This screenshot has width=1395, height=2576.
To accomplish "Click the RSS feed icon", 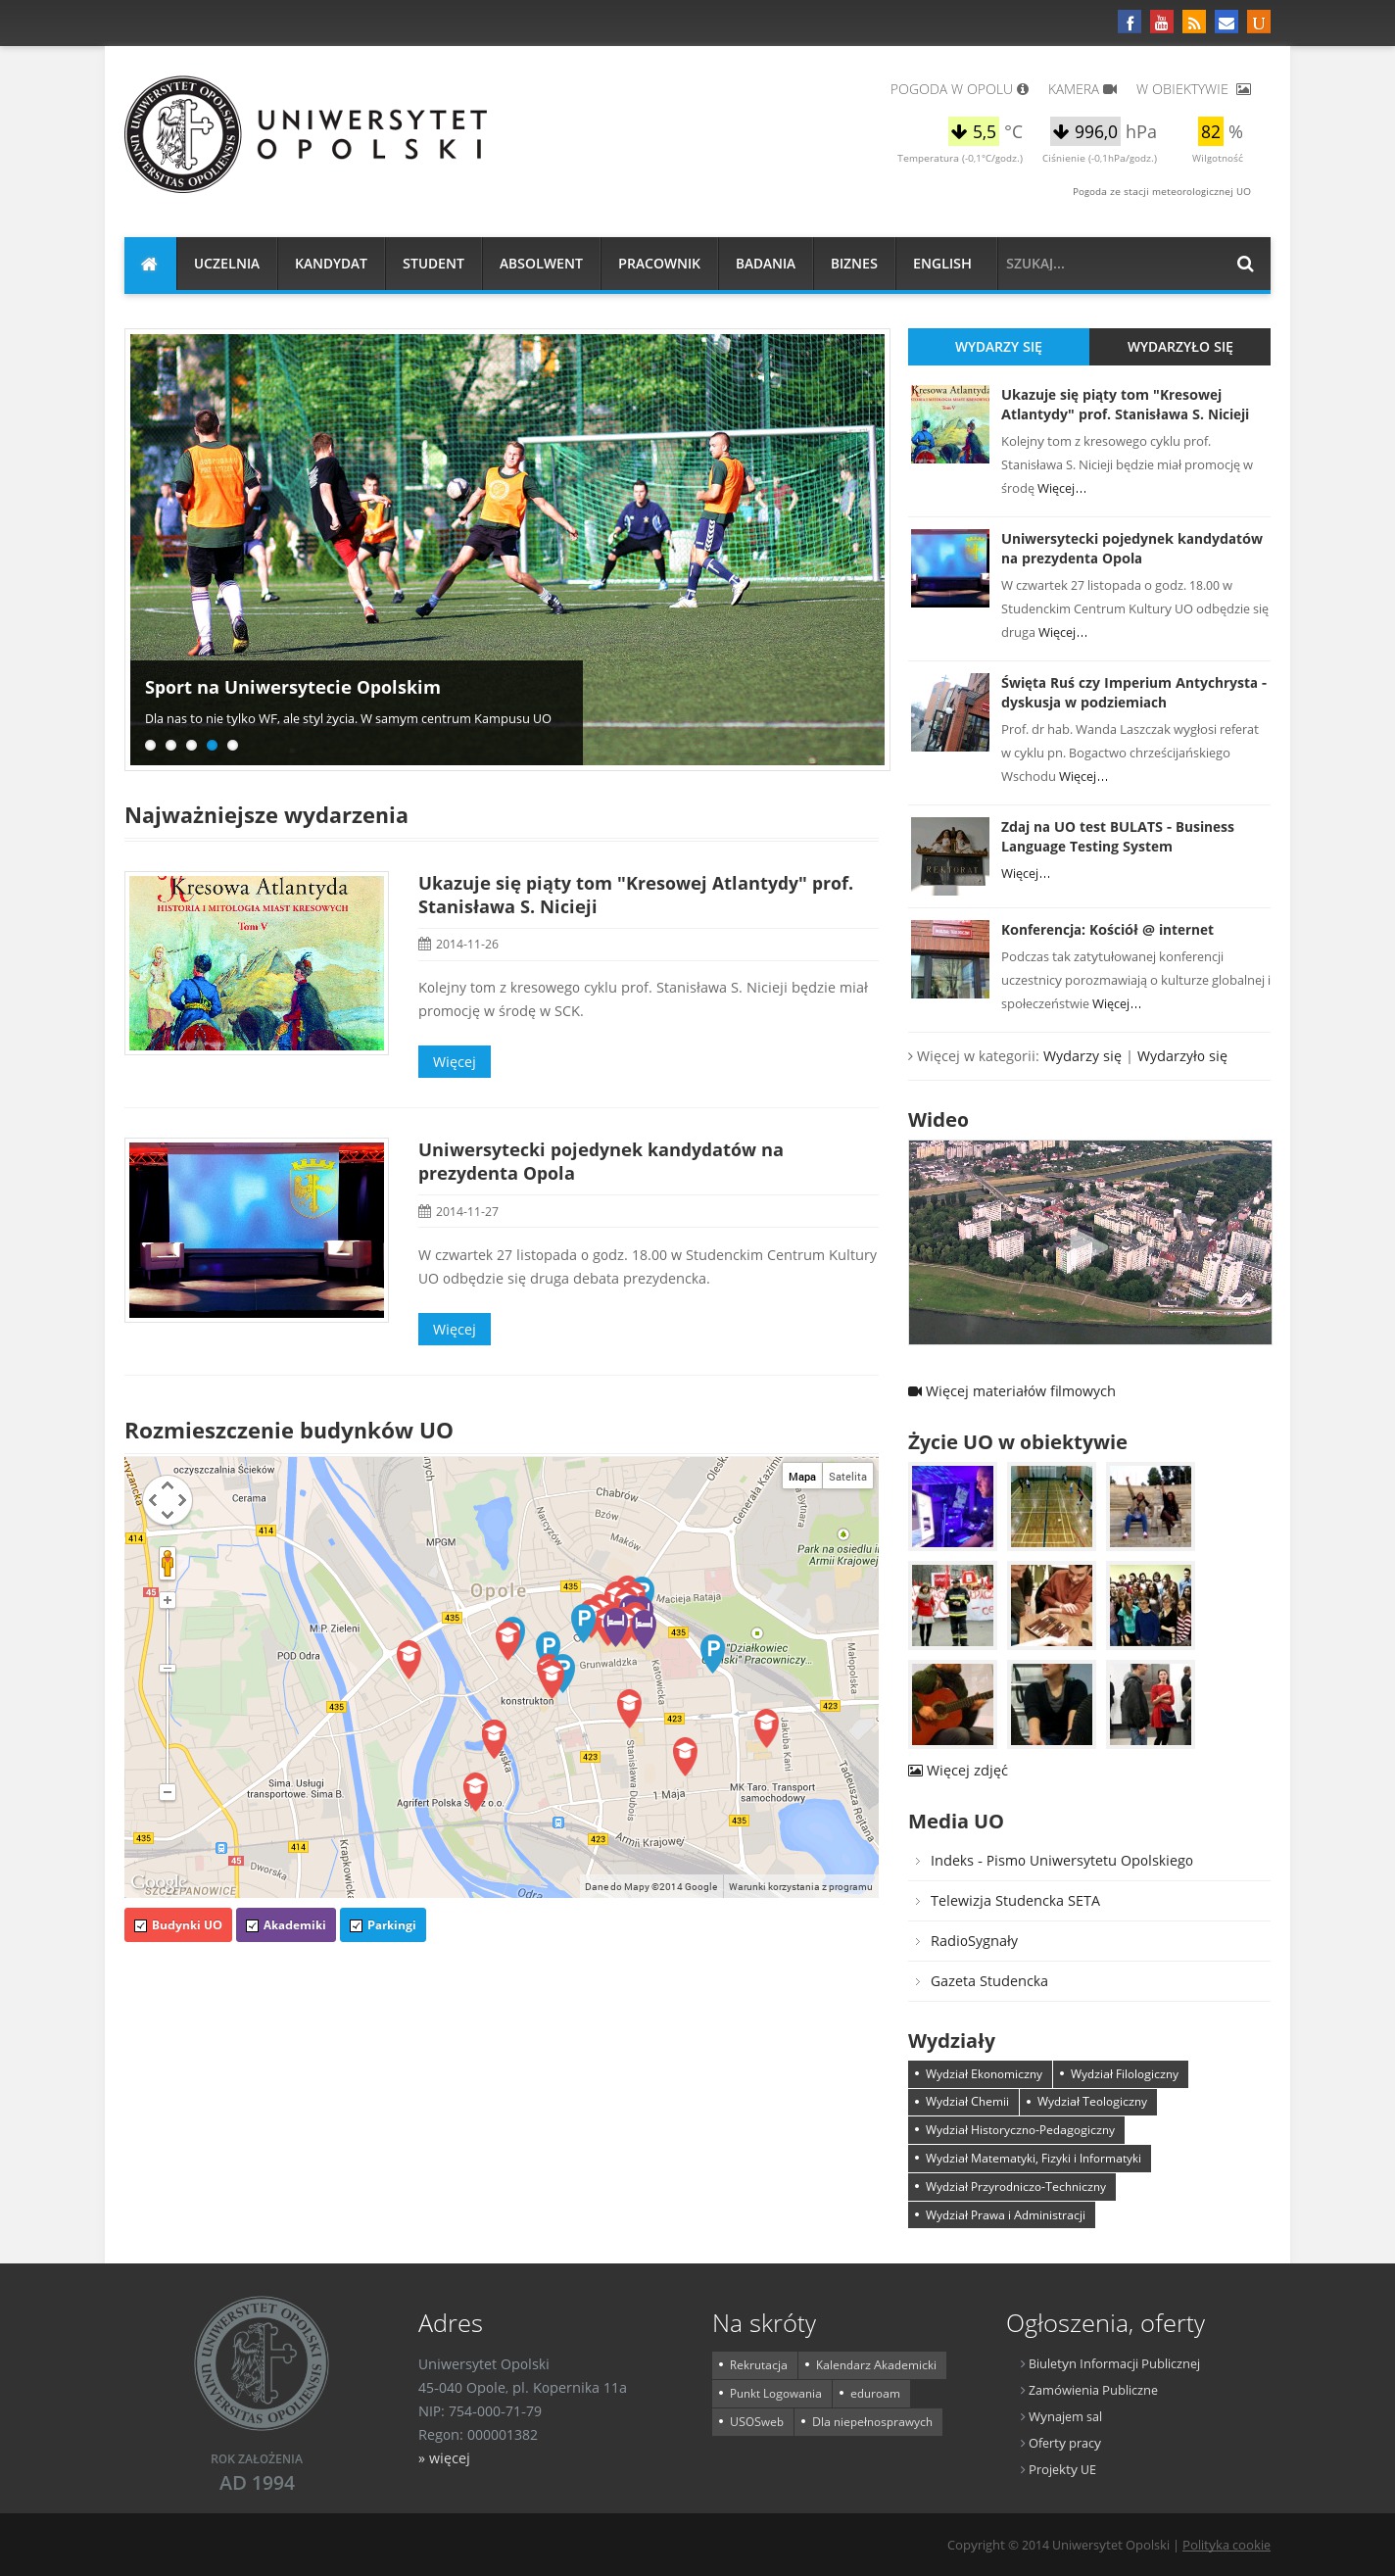I will [x=1194, y=22].
